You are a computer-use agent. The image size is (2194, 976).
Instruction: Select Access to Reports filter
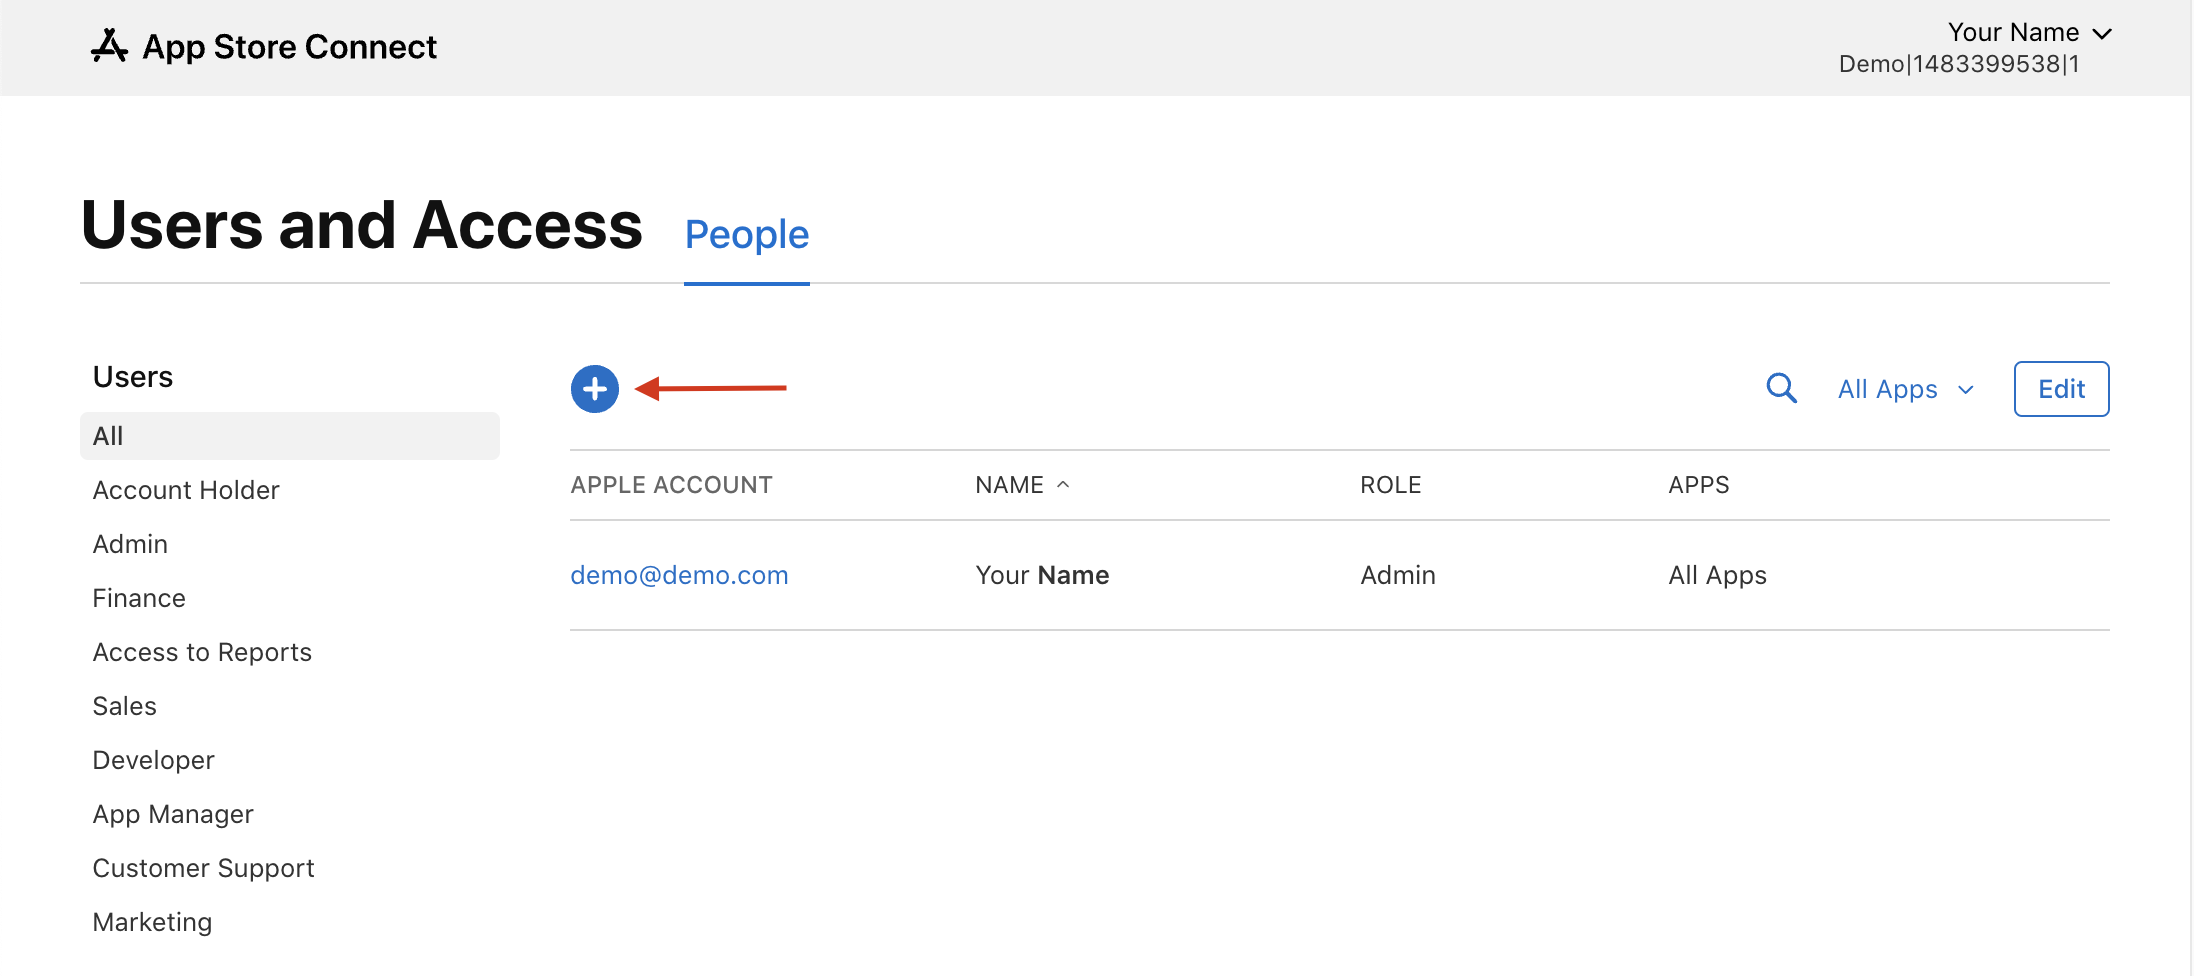[202, 652]
